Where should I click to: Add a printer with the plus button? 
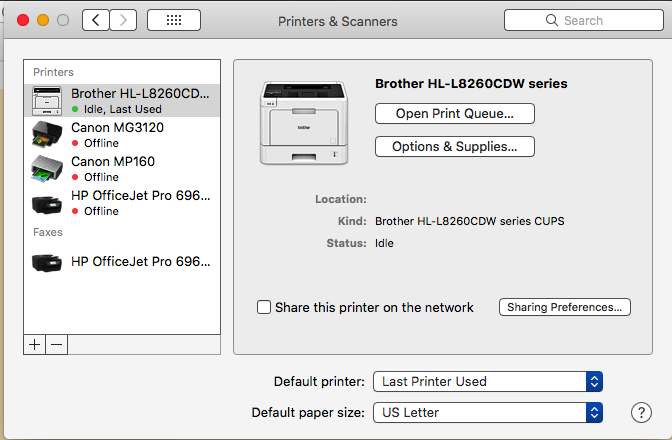pos(35,344)
